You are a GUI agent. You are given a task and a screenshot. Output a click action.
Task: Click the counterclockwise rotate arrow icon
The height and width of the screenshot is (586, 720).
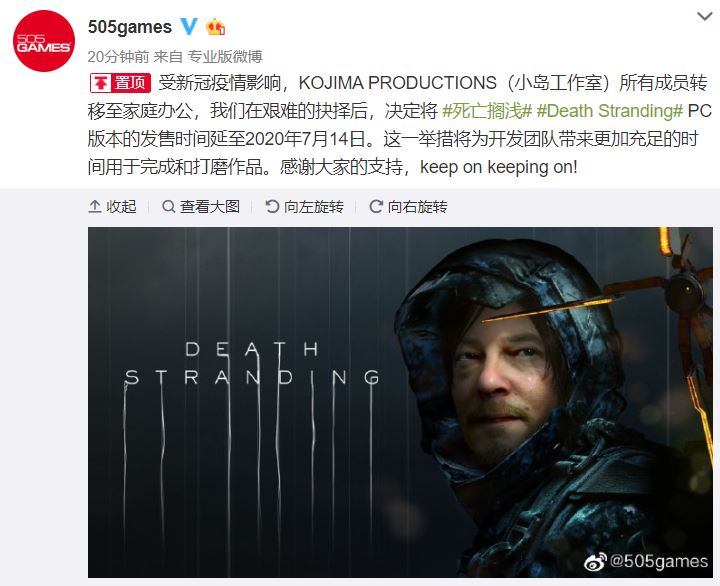(x=272, y=207)
